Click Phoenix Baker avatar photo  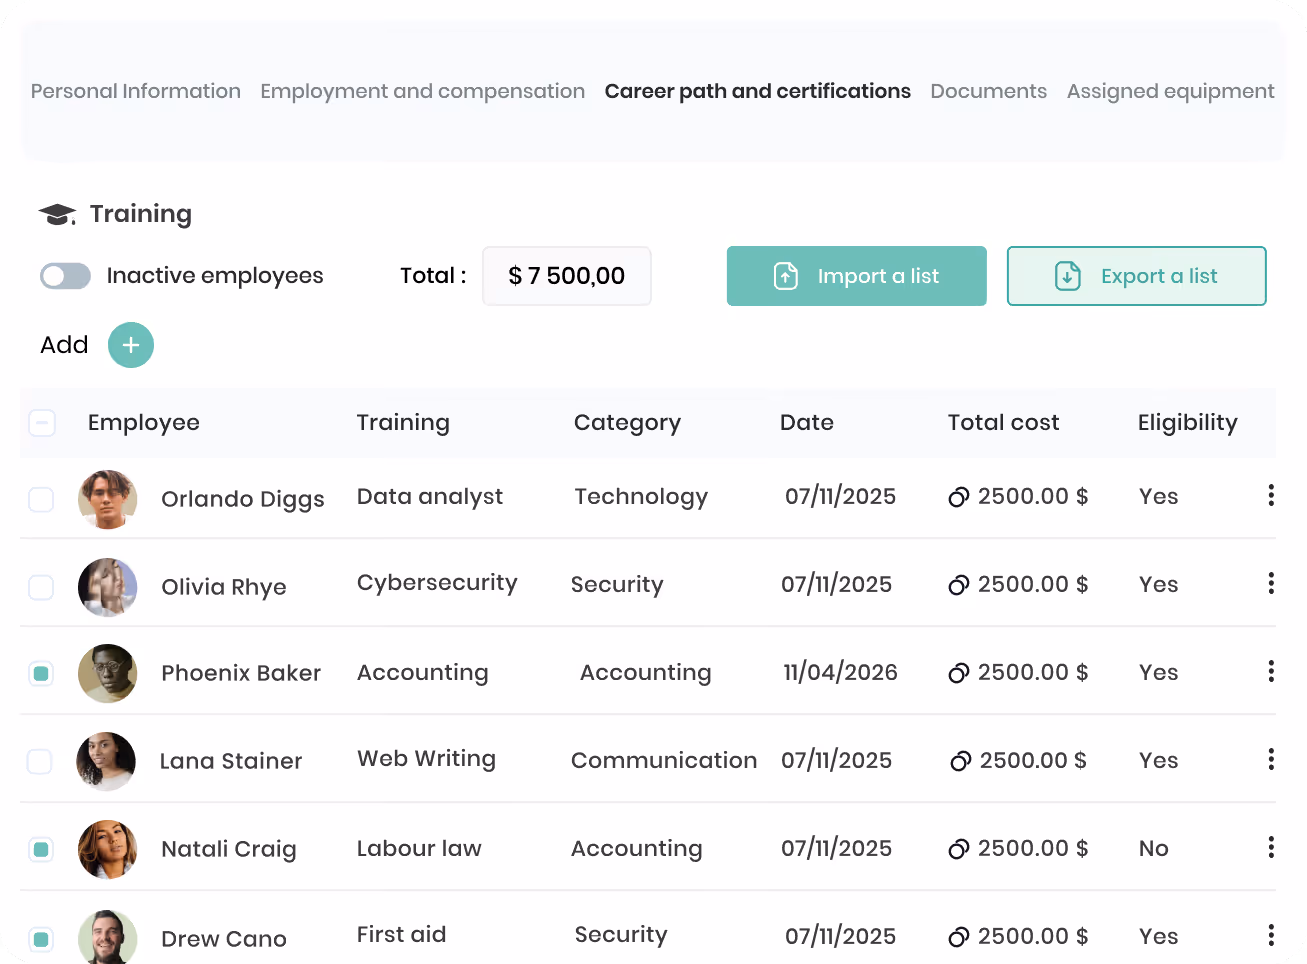[108, 673]
